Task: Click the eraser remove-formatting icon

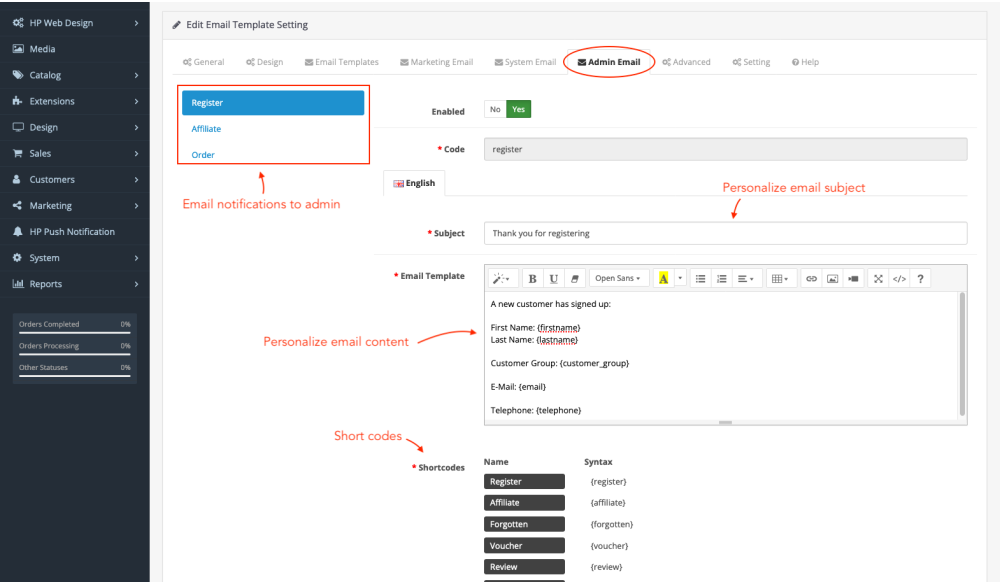Action: (575, 278)
